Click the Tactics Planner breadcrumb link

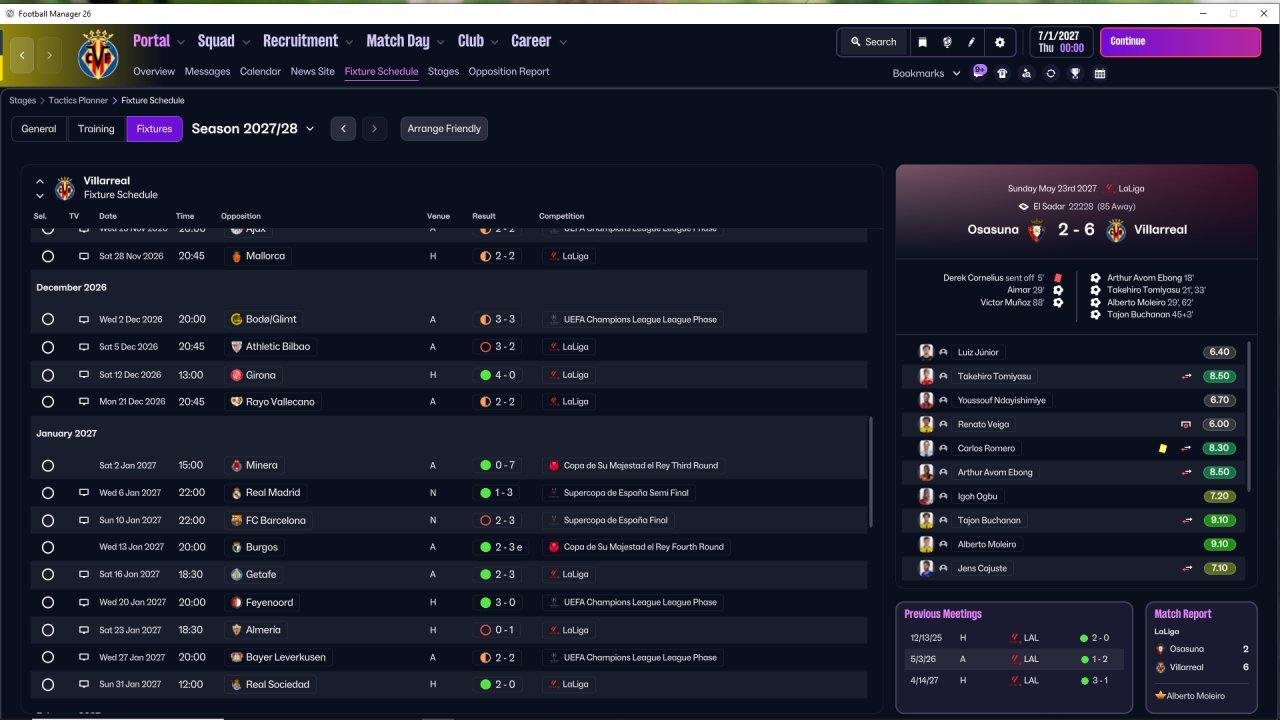point(79,100)
